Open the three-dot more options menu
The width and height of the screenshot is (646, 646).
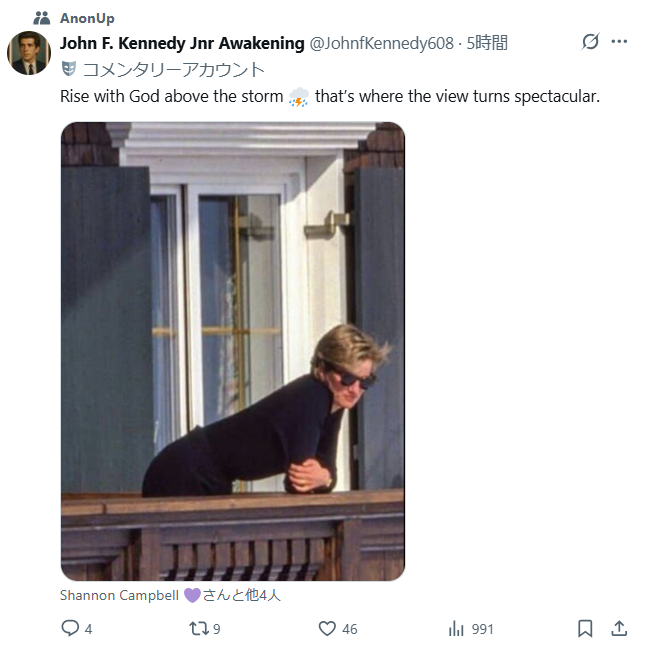point(619,42)
